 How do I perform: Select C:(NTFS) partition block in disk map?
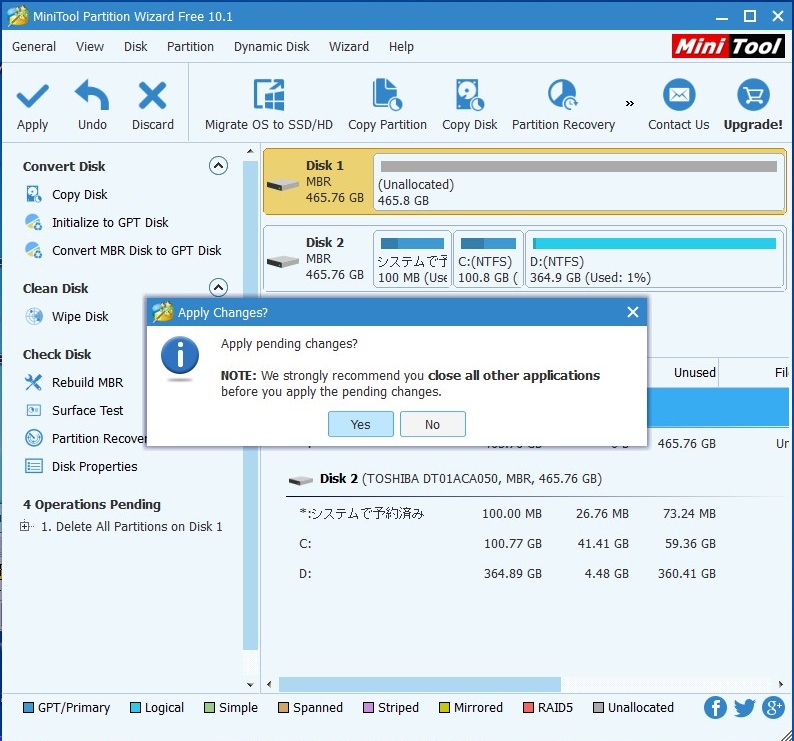point(488,259)
